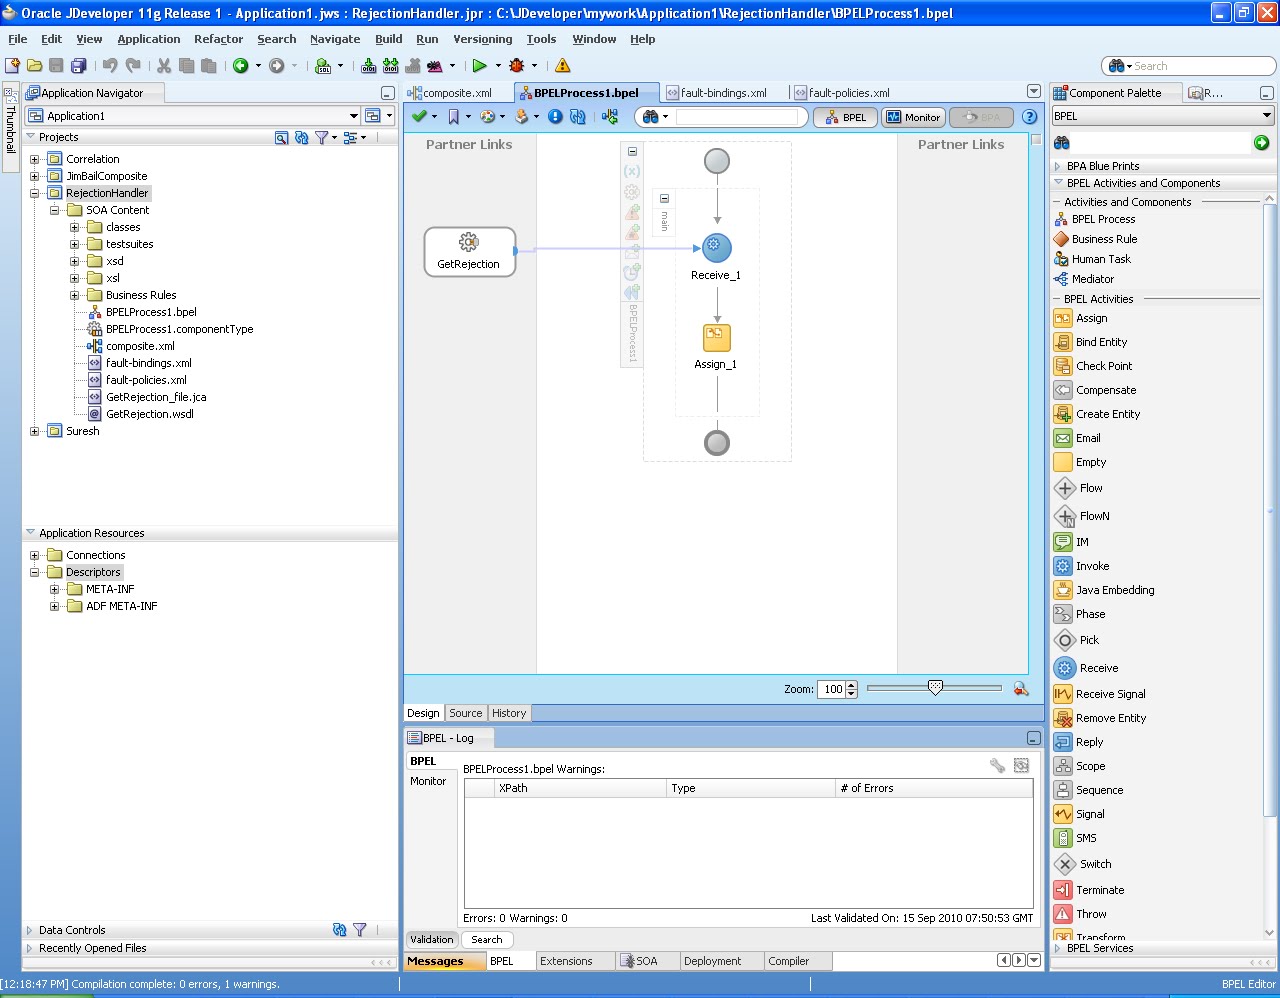Image resolution: width=1280 pixels, height=998 pixels.
Task: Click the GetRejection partner link icon
Action: tap(468, 243)
